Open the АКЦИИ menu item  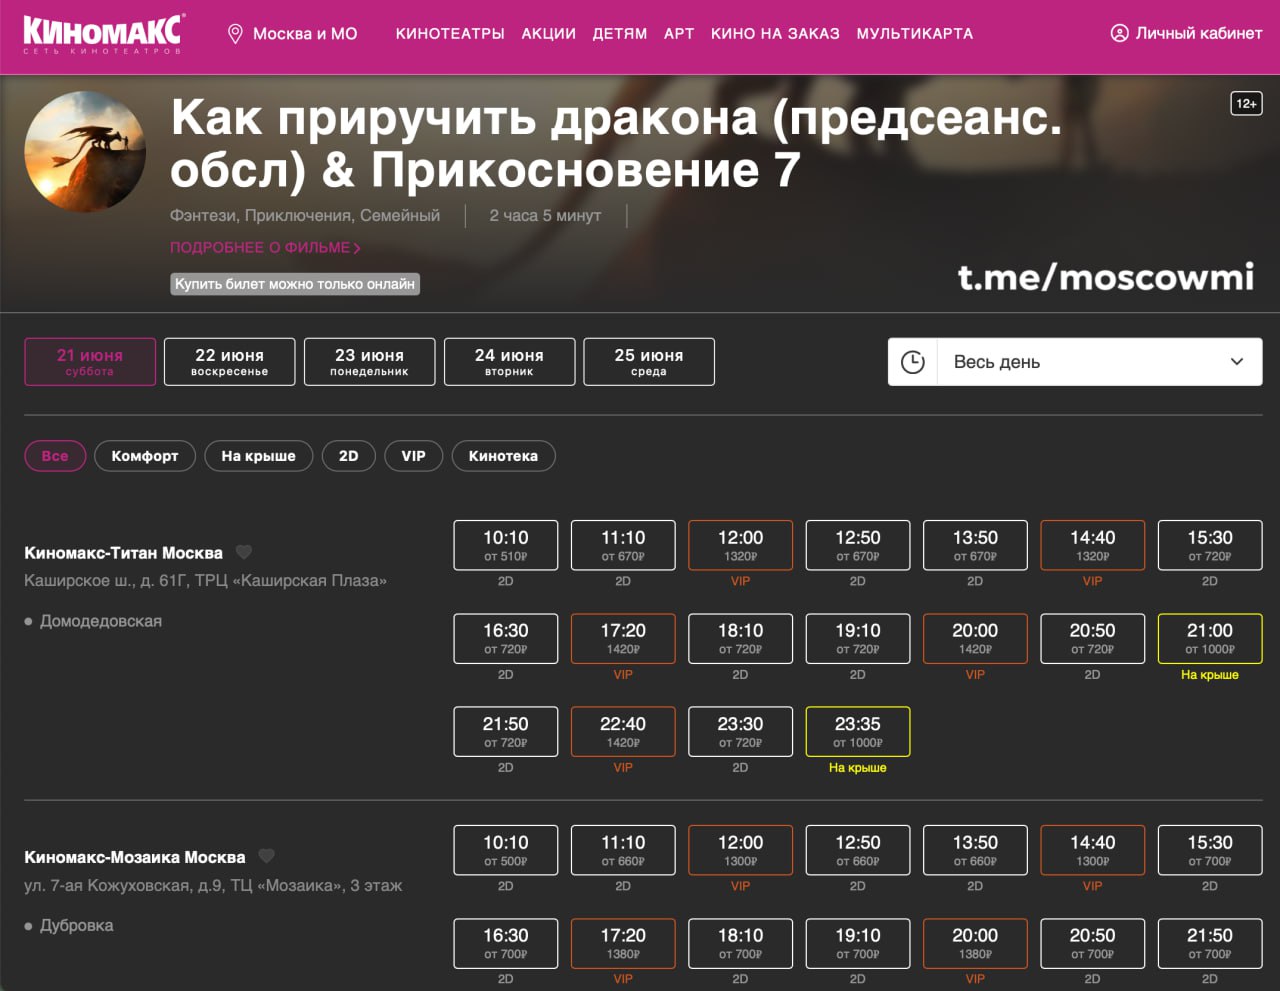(549, 34)
